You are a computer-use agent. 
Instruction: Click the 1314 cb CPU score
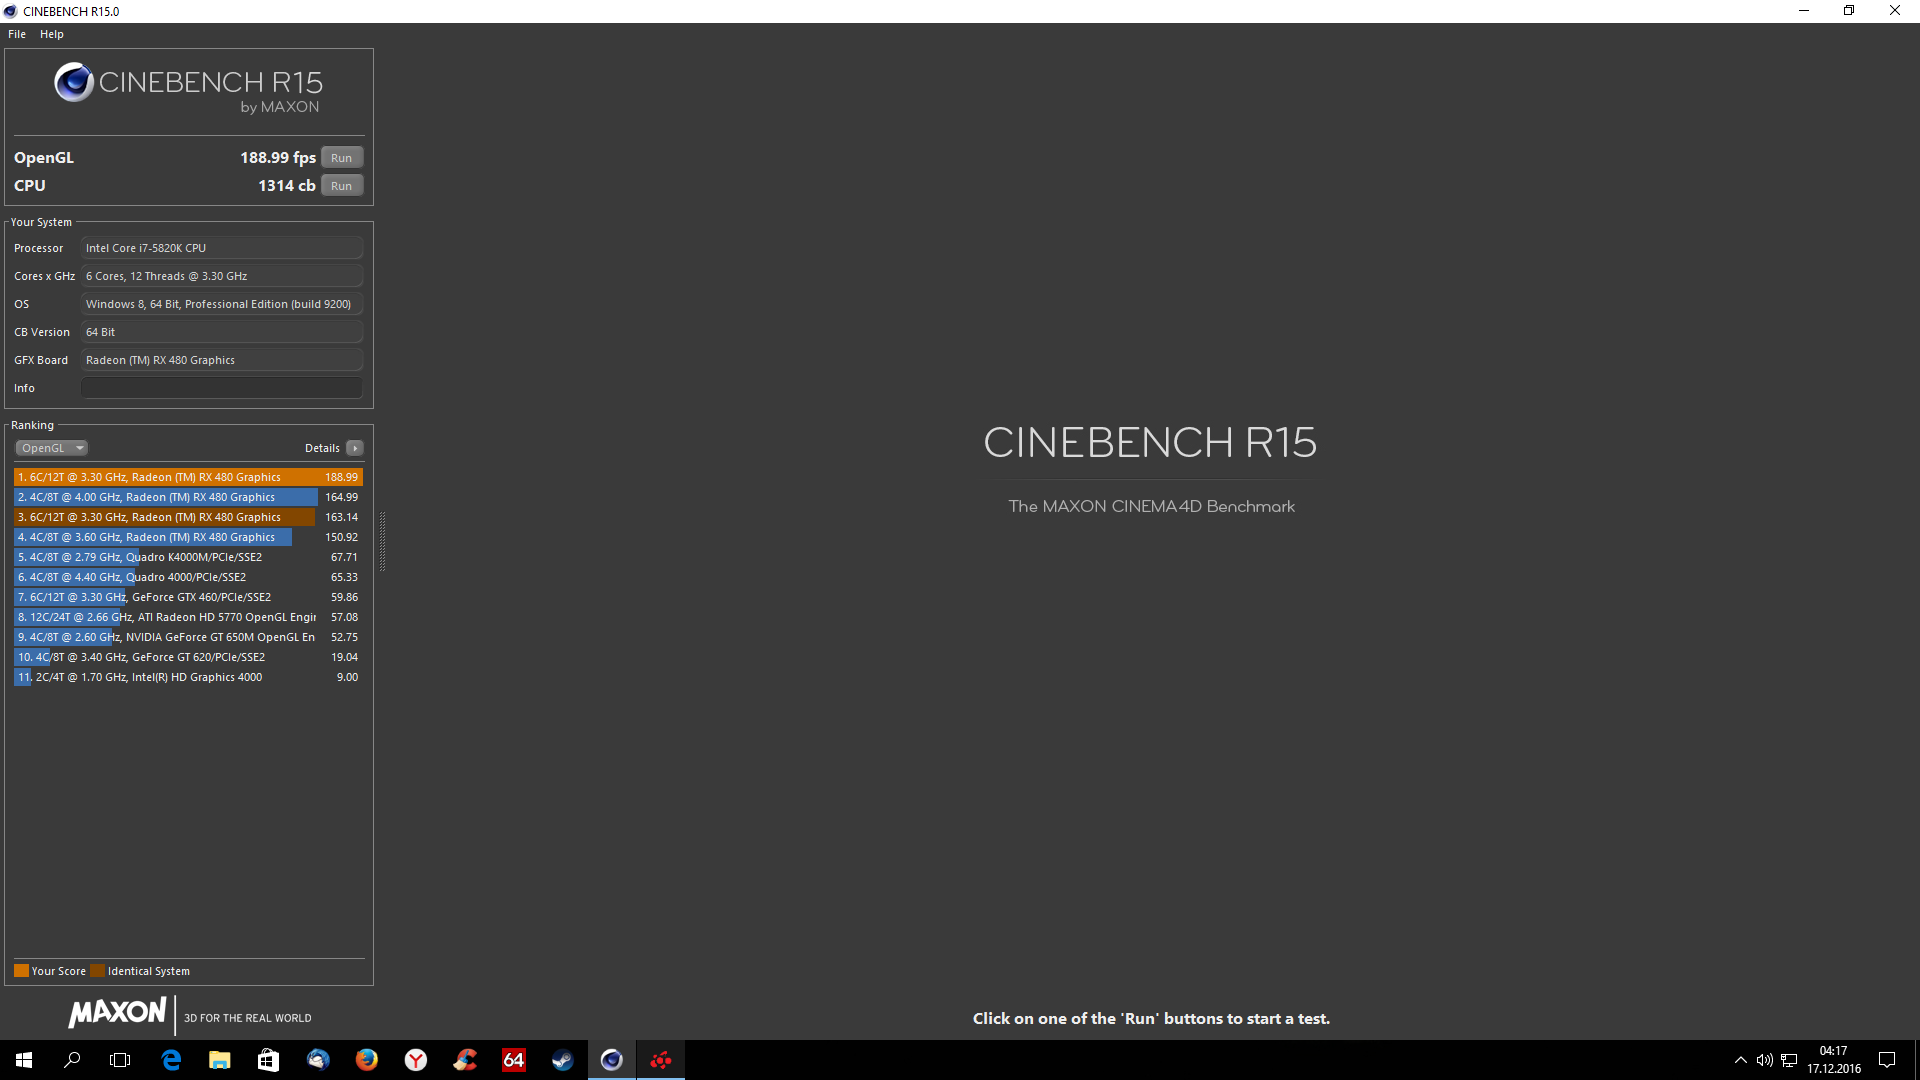(x=287, y=186)
